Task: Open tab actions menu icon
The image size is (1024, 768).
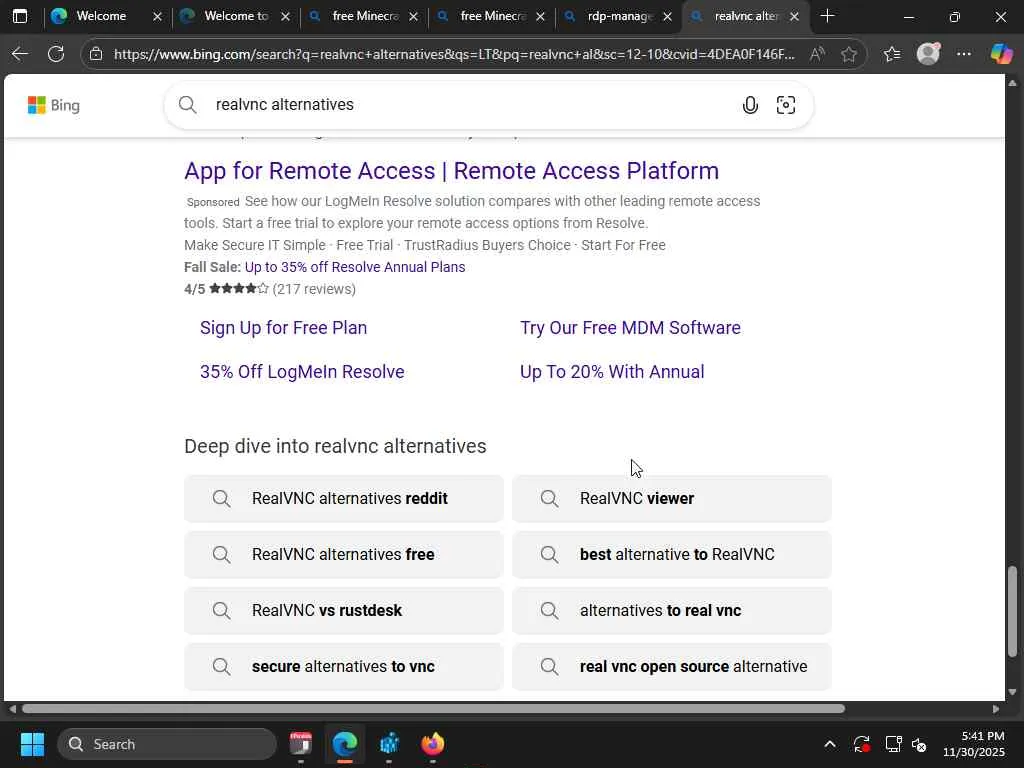Action: (x=20, y=16)
